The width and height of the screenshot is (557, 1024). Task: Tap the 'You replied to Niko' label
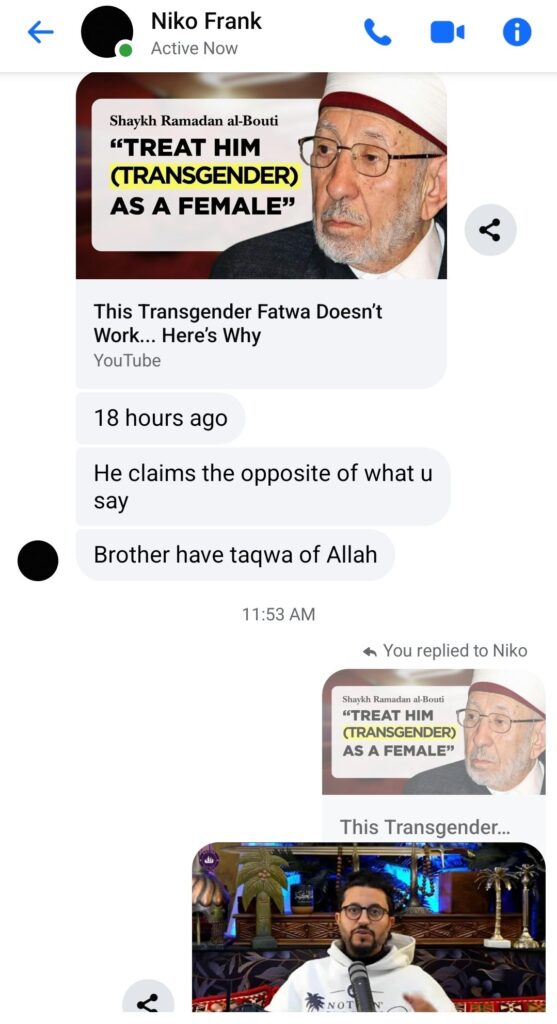click(x=445, y=650)
